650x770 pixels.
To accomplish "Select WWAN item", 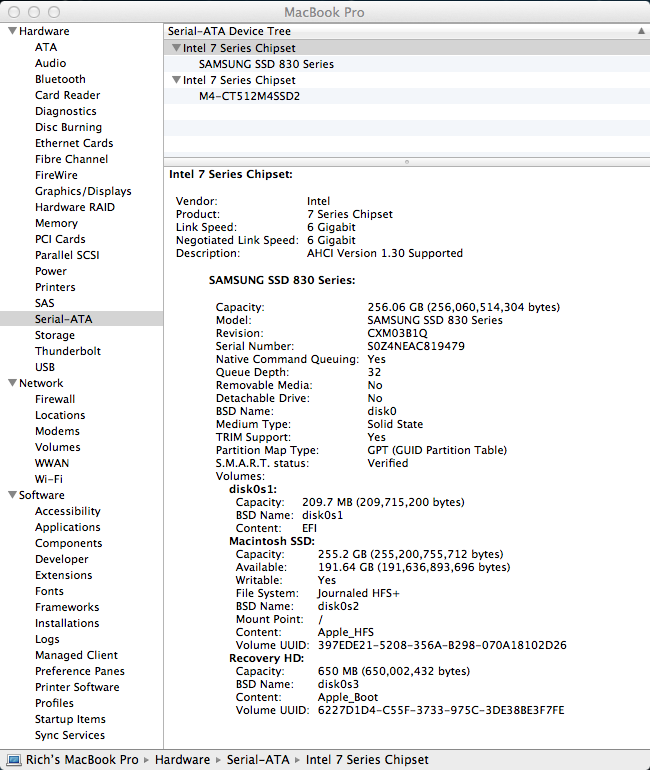I will click(52, 463).
